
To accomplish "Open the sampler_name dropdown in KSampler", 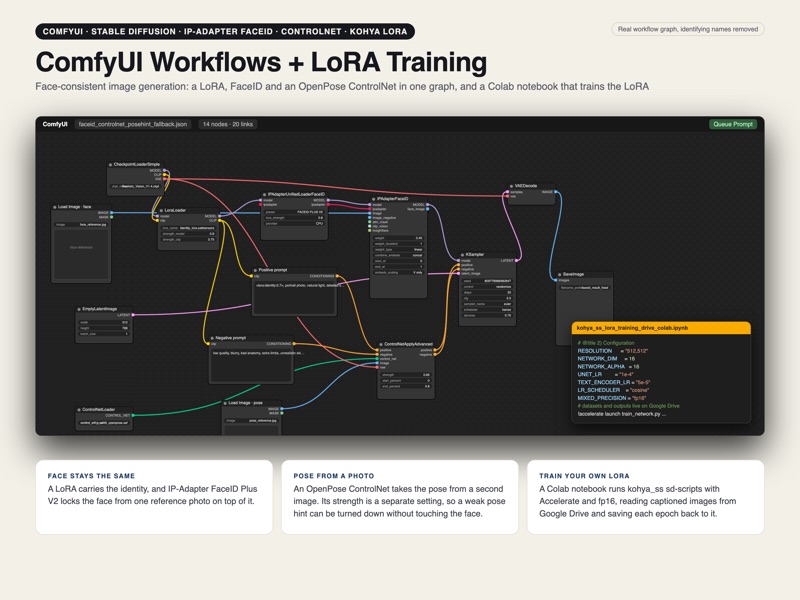I will tap(487, 304).
